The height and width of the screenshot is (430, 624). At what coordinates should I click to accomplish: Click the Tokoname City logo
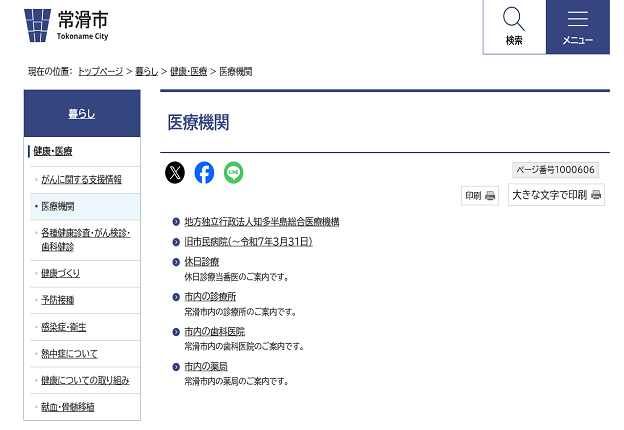(66, 24)
